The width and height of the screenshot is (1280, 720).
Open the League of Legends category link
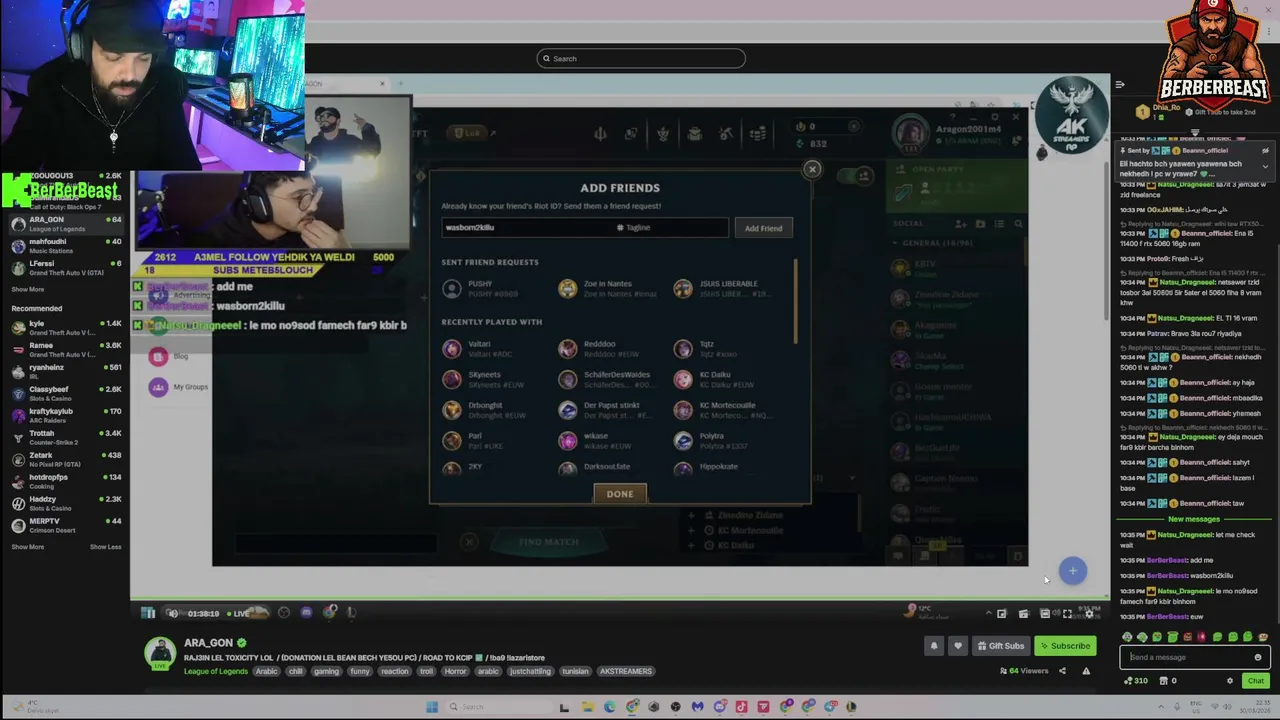pos(216,671)
